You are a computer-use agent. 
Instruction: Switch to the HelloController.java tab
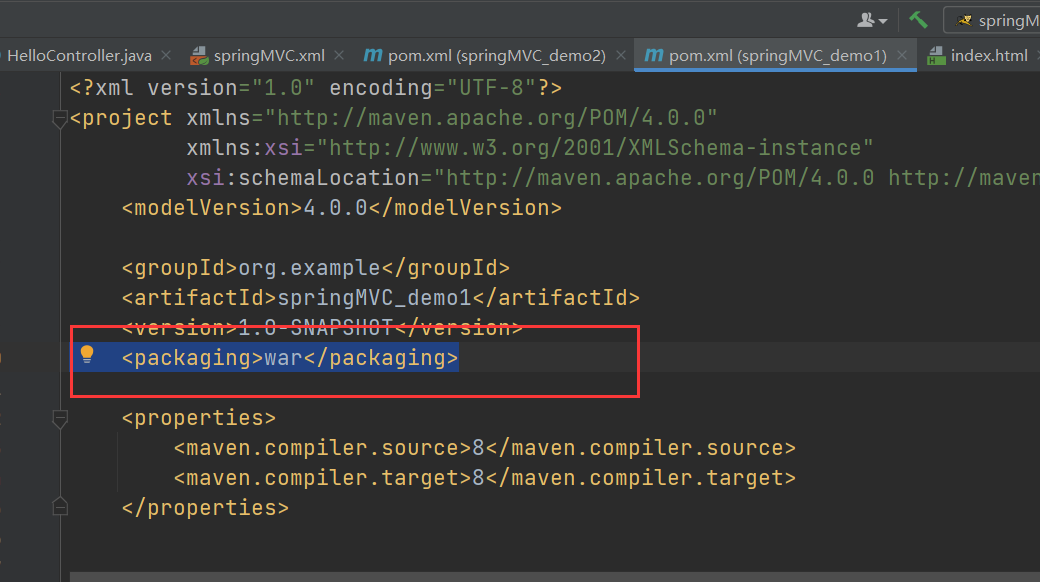click(x=79, y=55)
